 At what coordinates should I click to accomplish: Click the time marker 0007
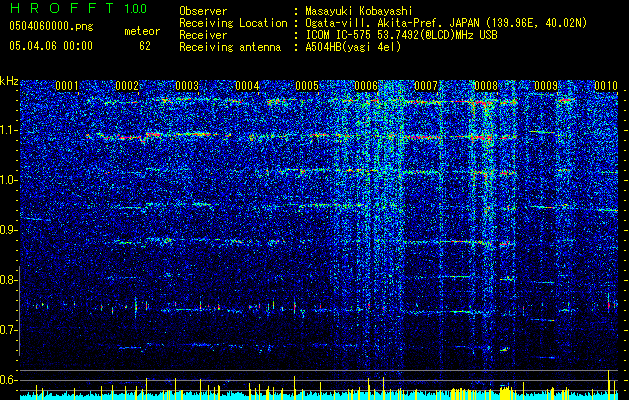tap(426, 86)
